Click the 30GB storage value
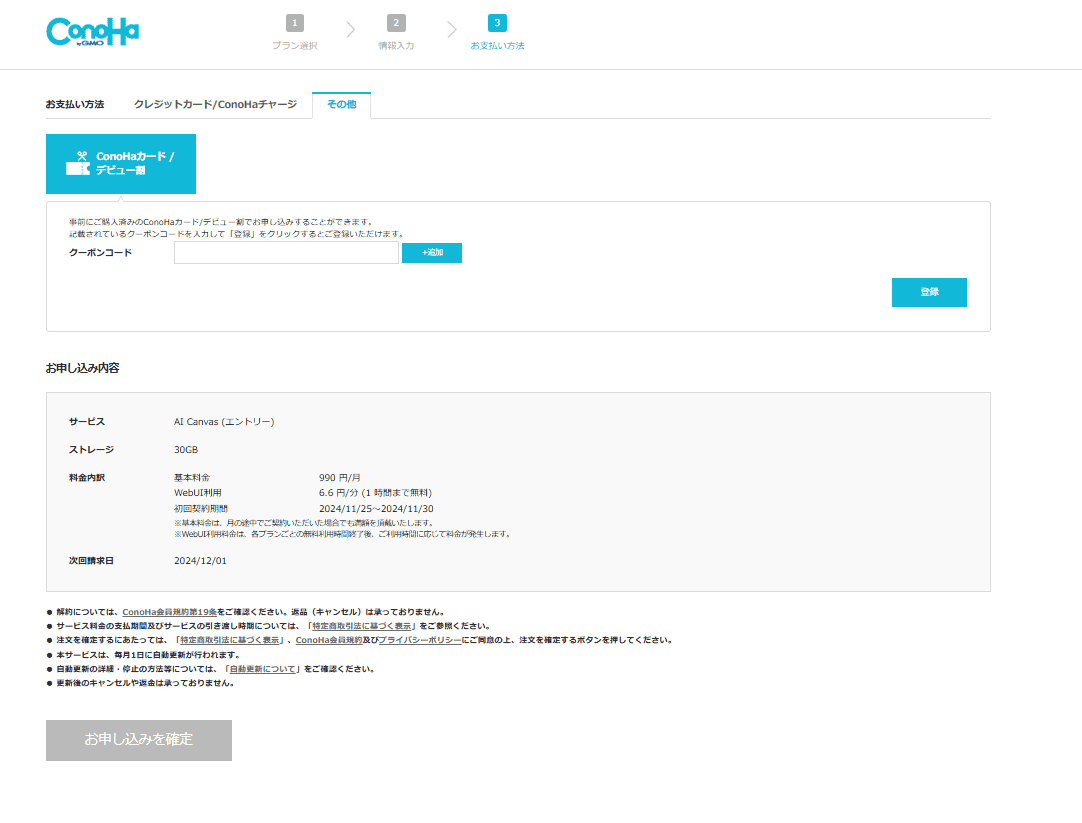 tap(186, 450)
